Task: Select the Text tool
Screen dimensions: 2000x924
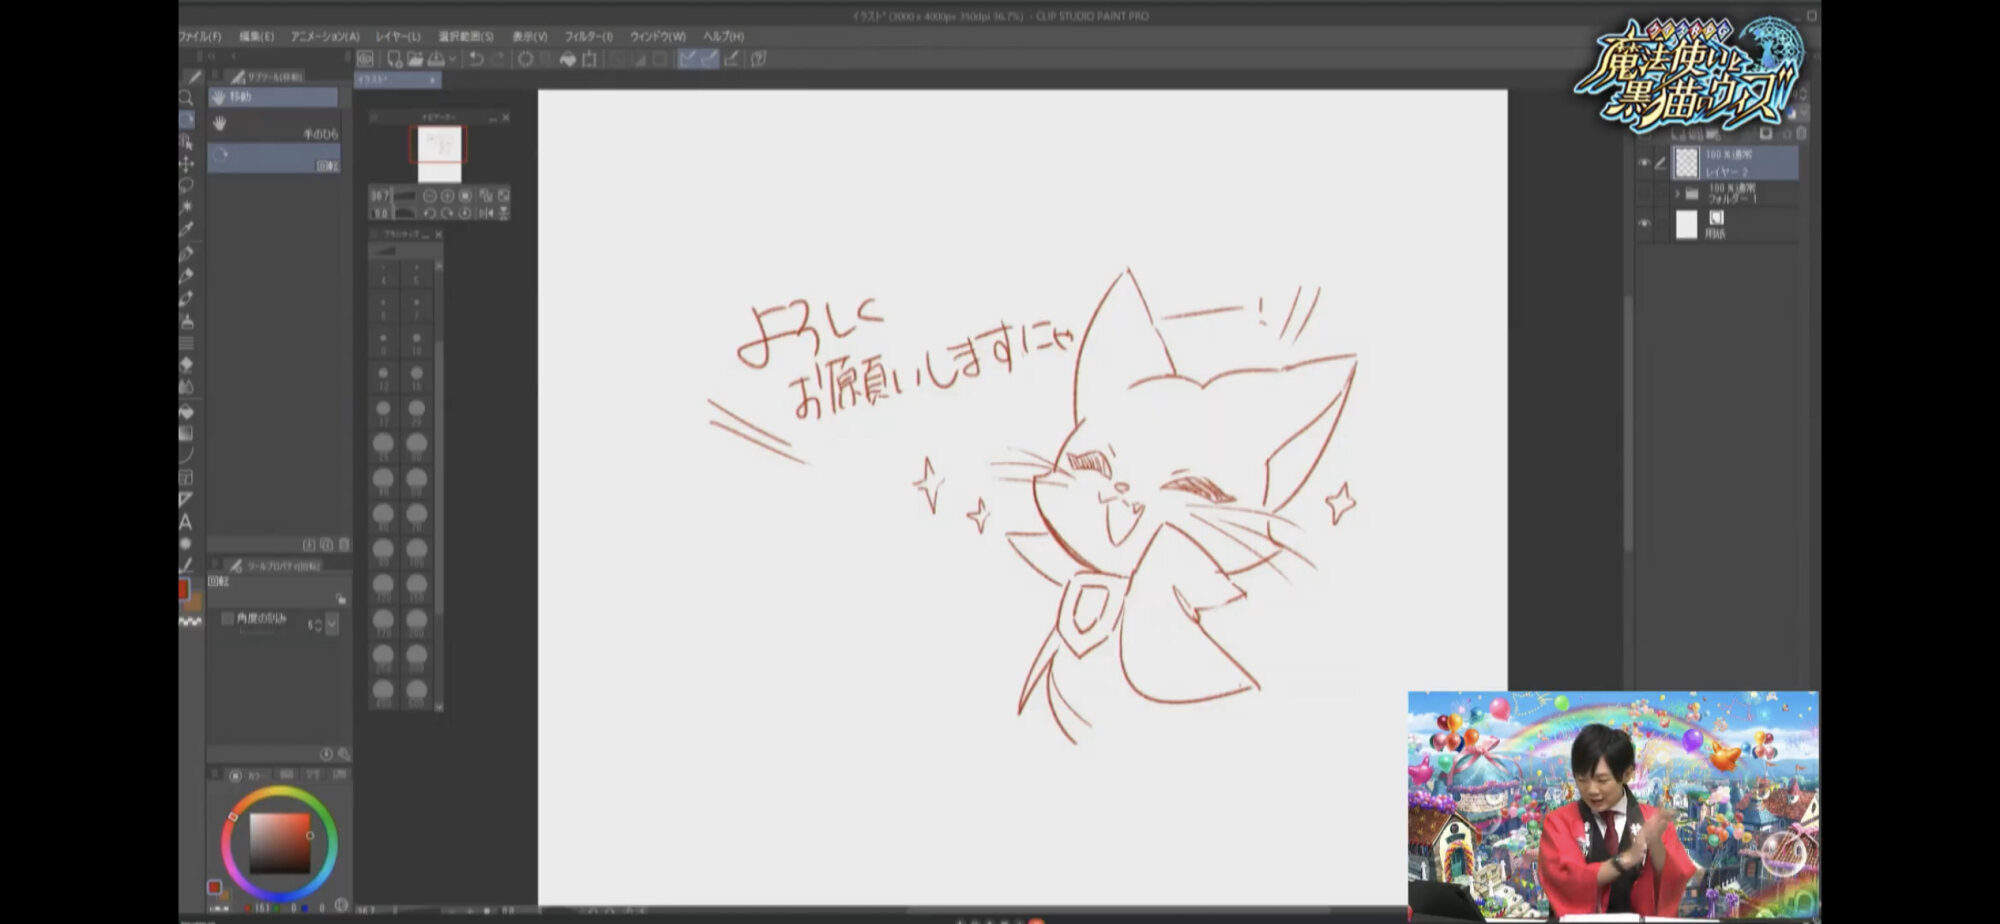Action: pos(186,521)
